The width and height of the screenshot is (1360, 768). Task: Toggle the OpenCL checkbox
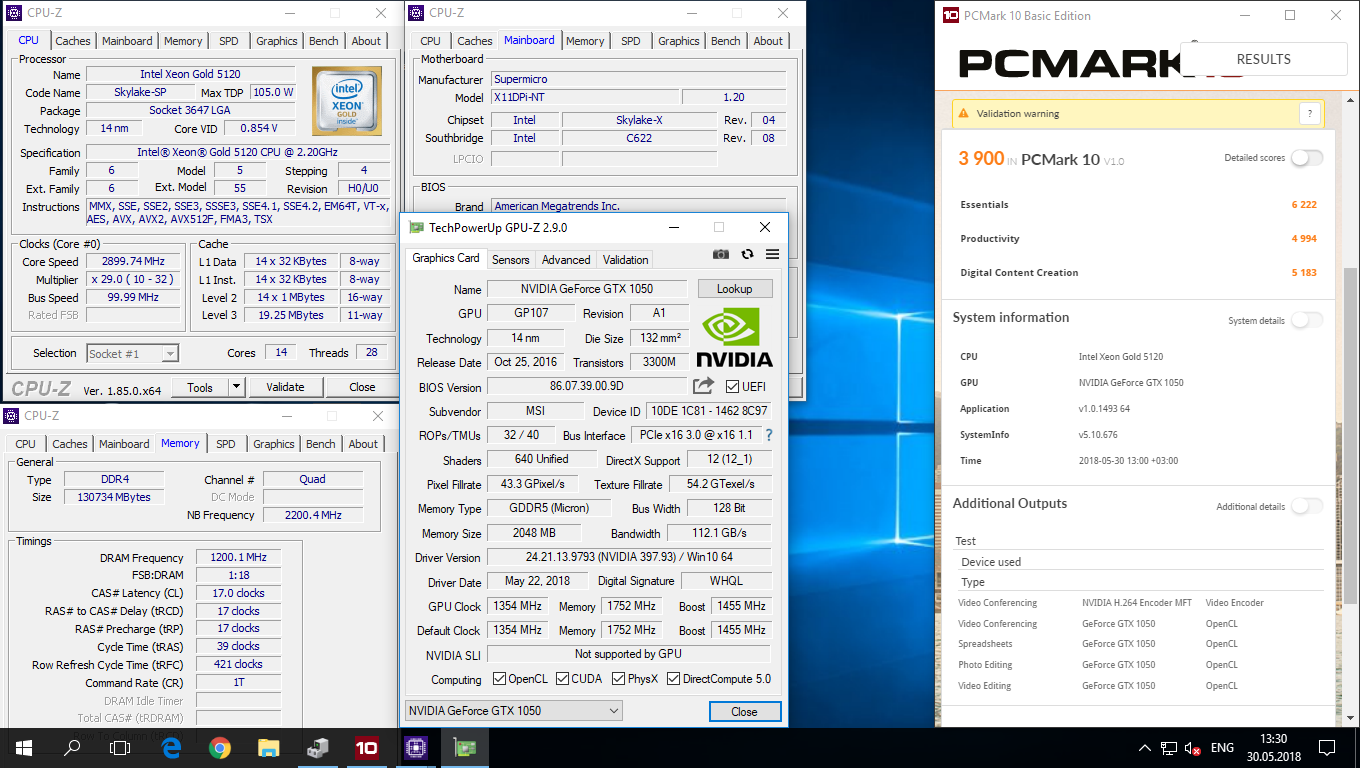[x=500, y=679]
